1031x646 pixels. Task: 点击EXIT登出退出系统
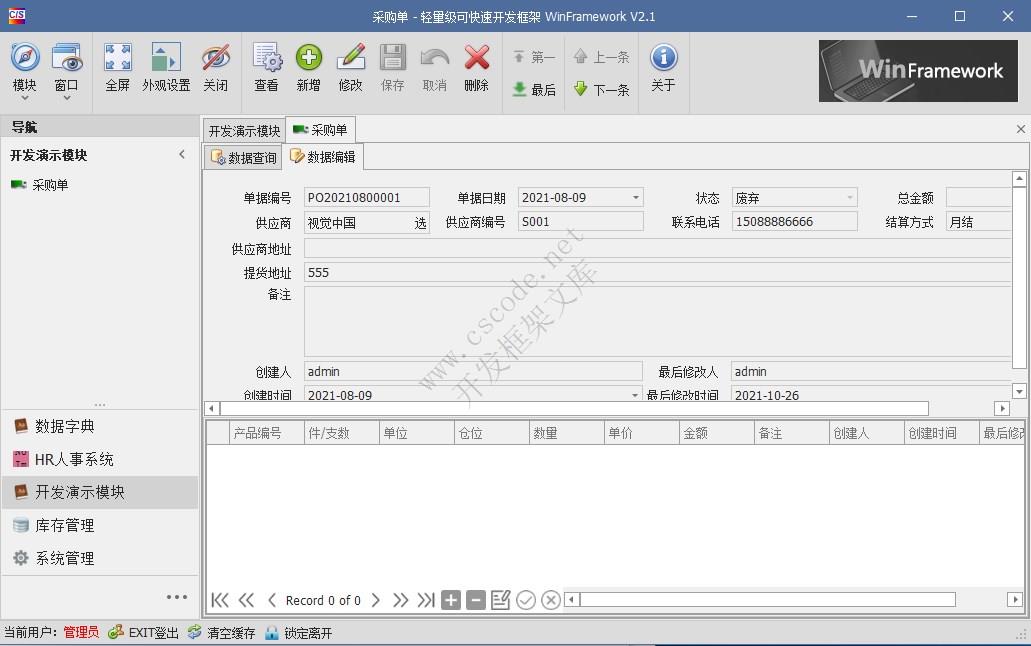pyautogui.click(x=143, y=632)
